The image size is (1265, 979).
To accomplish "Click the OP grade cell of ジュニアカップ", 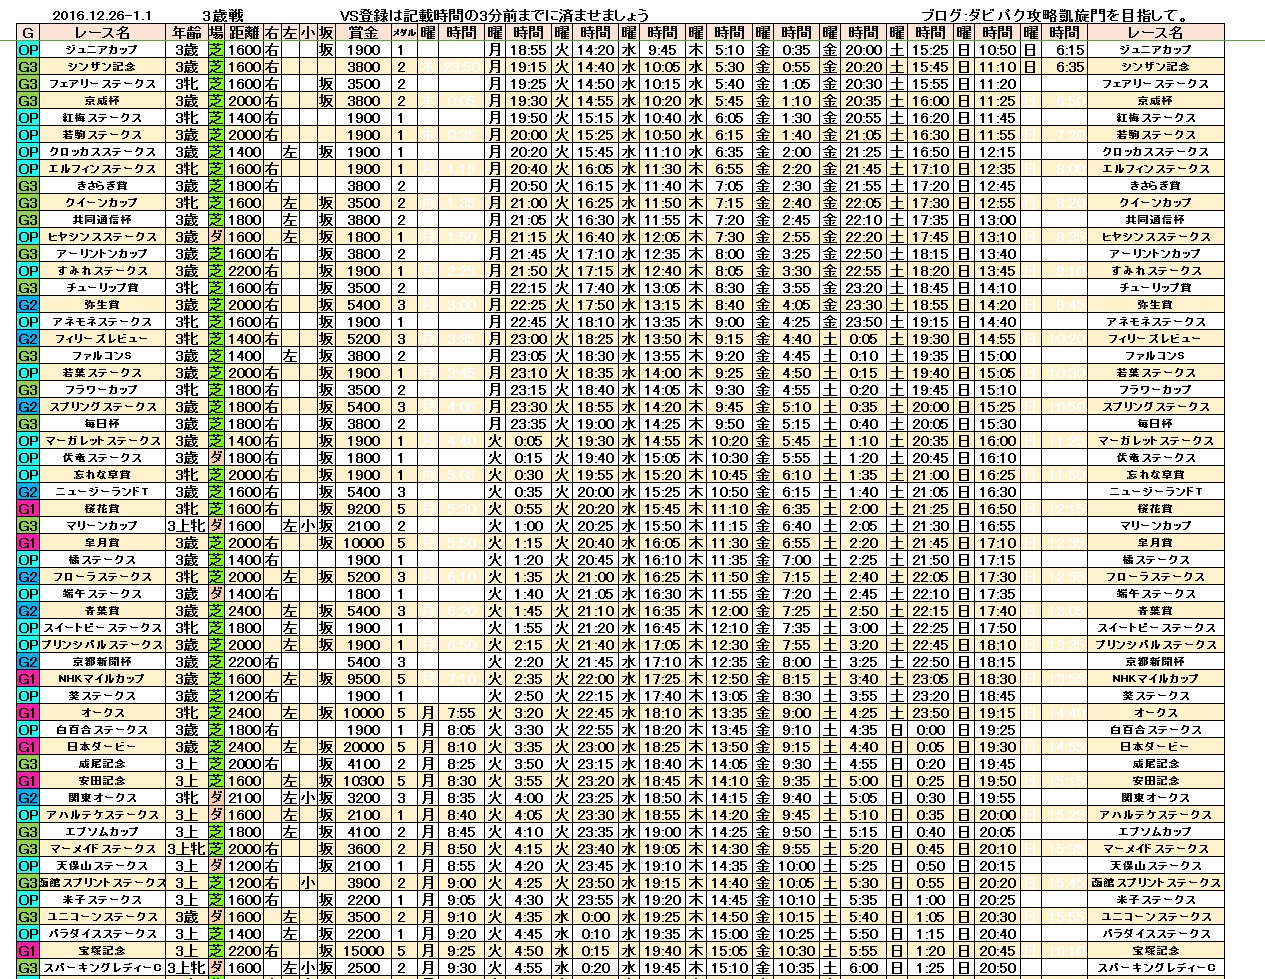I will pyautogui.click(x=28, y=50).
